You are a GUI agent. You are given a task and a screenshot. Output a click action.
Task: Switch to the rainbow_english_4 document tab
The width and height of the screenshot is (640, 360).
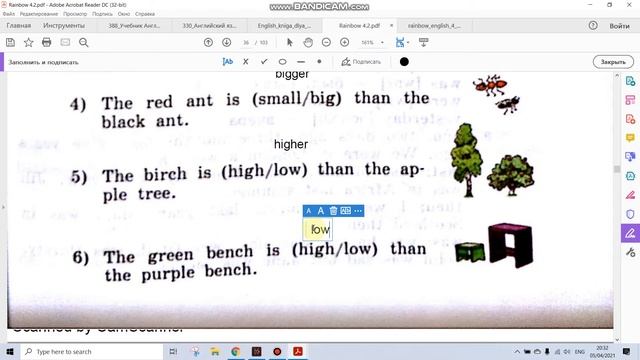[x=434, y=26]
